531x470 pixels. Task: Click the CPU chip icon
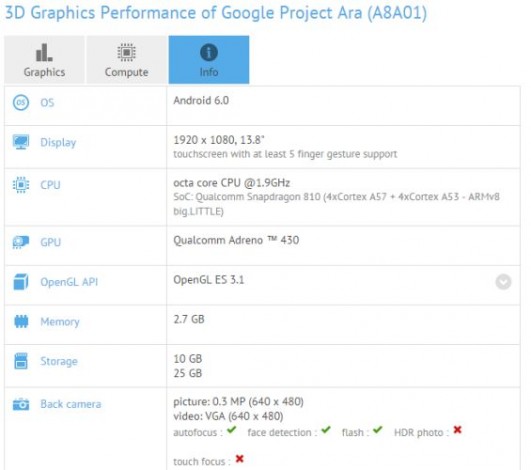click(21, 185)
